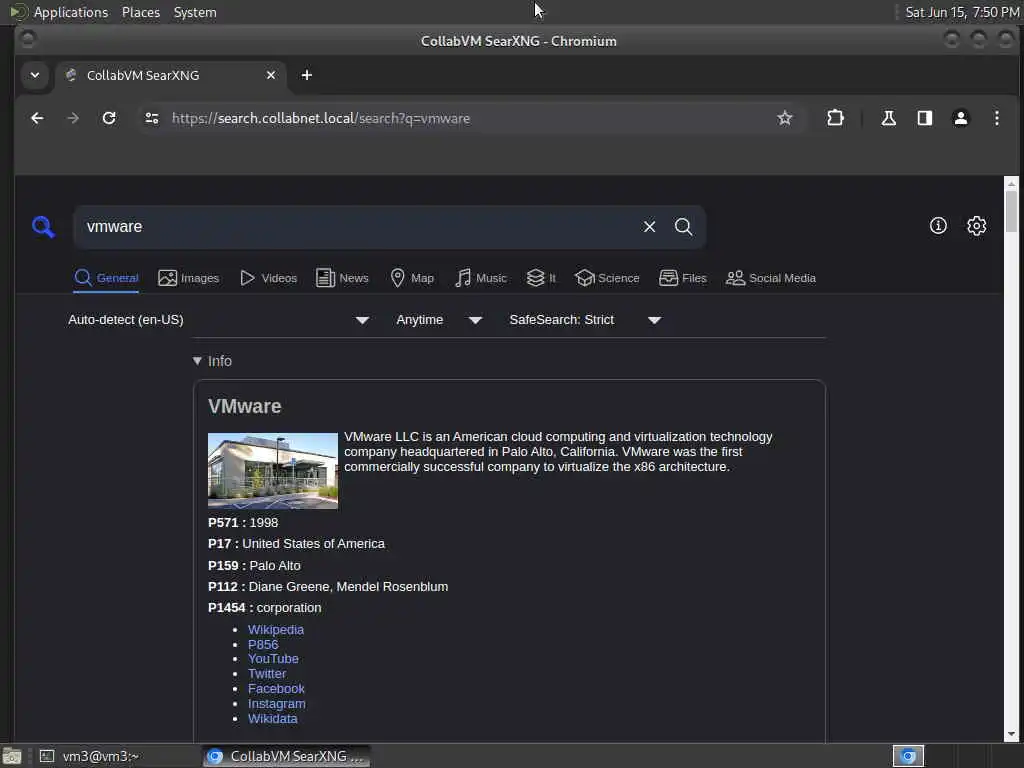Viewport: 1024px width, 768px height.
Task: Open the Facebook link
Action: click(276, 689)
